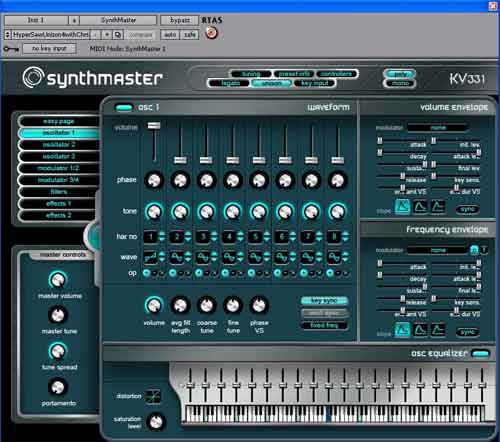Toggle sync in the frequency envelope
Screen dimensions: 500x442
pos(468,332)
